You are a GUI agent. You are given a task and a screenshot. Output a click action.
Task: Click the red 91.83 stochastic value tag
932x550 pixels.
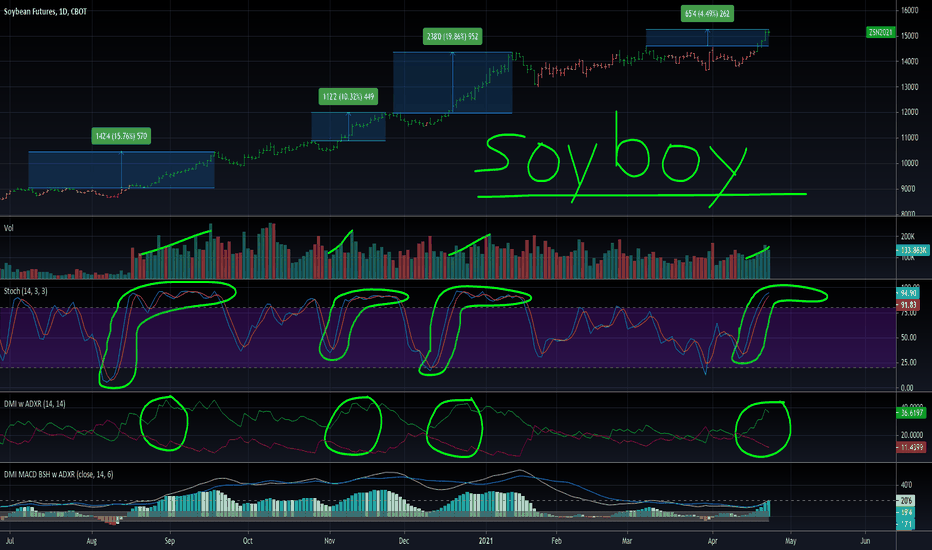click(908, 305)
